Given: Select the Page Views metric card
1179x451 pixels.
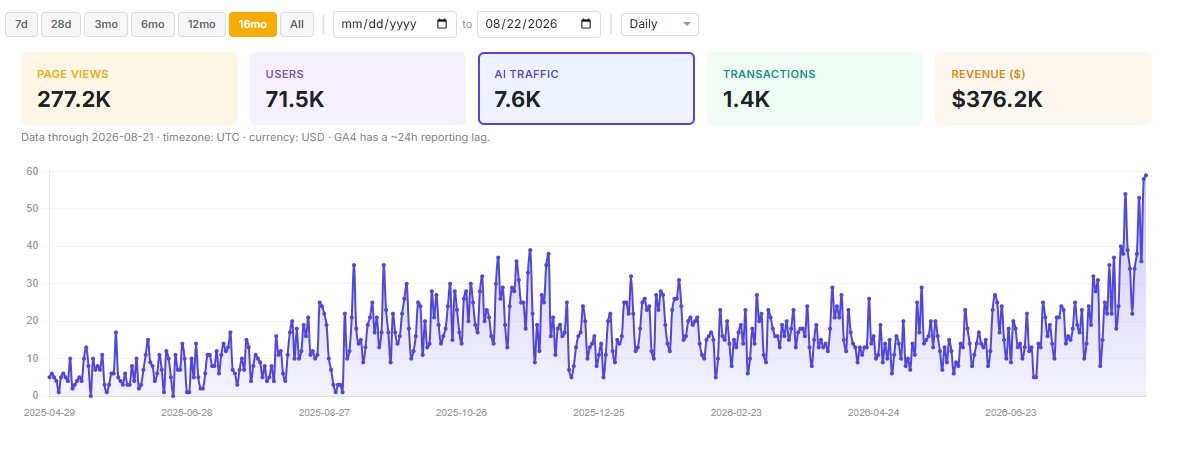Looking at the screenshot, I should coord(129,89).
